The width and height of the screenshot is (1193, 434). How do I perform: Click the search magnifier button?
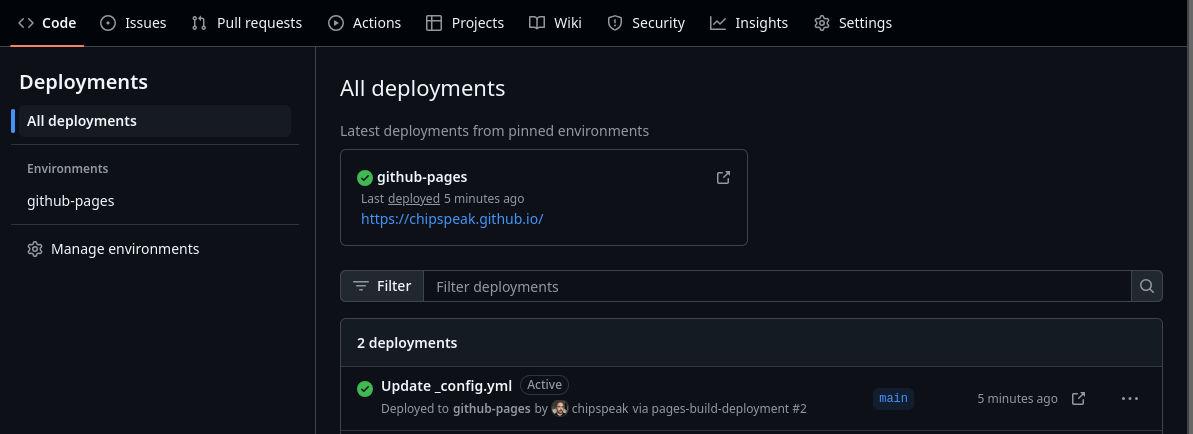click(x=1147, y=286)
